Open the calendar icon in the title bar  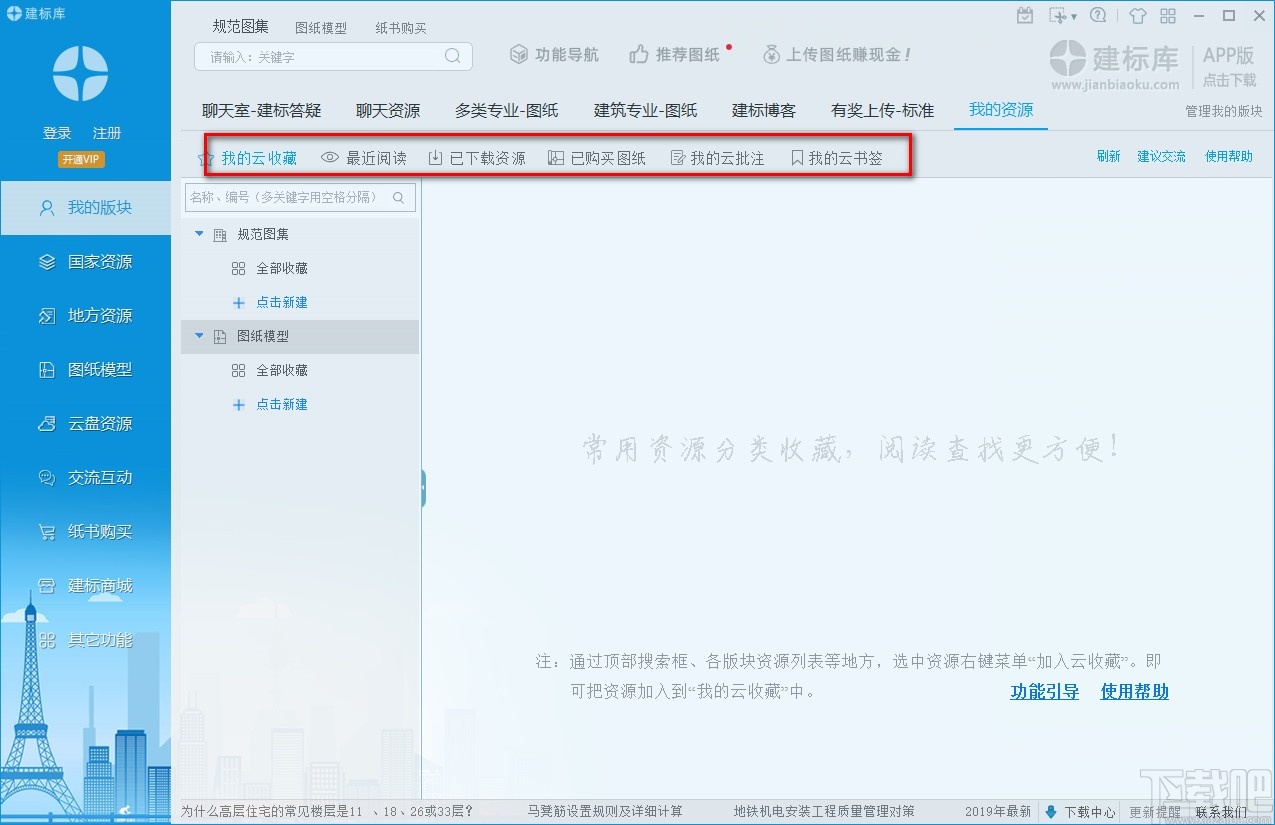(1025, 15)
